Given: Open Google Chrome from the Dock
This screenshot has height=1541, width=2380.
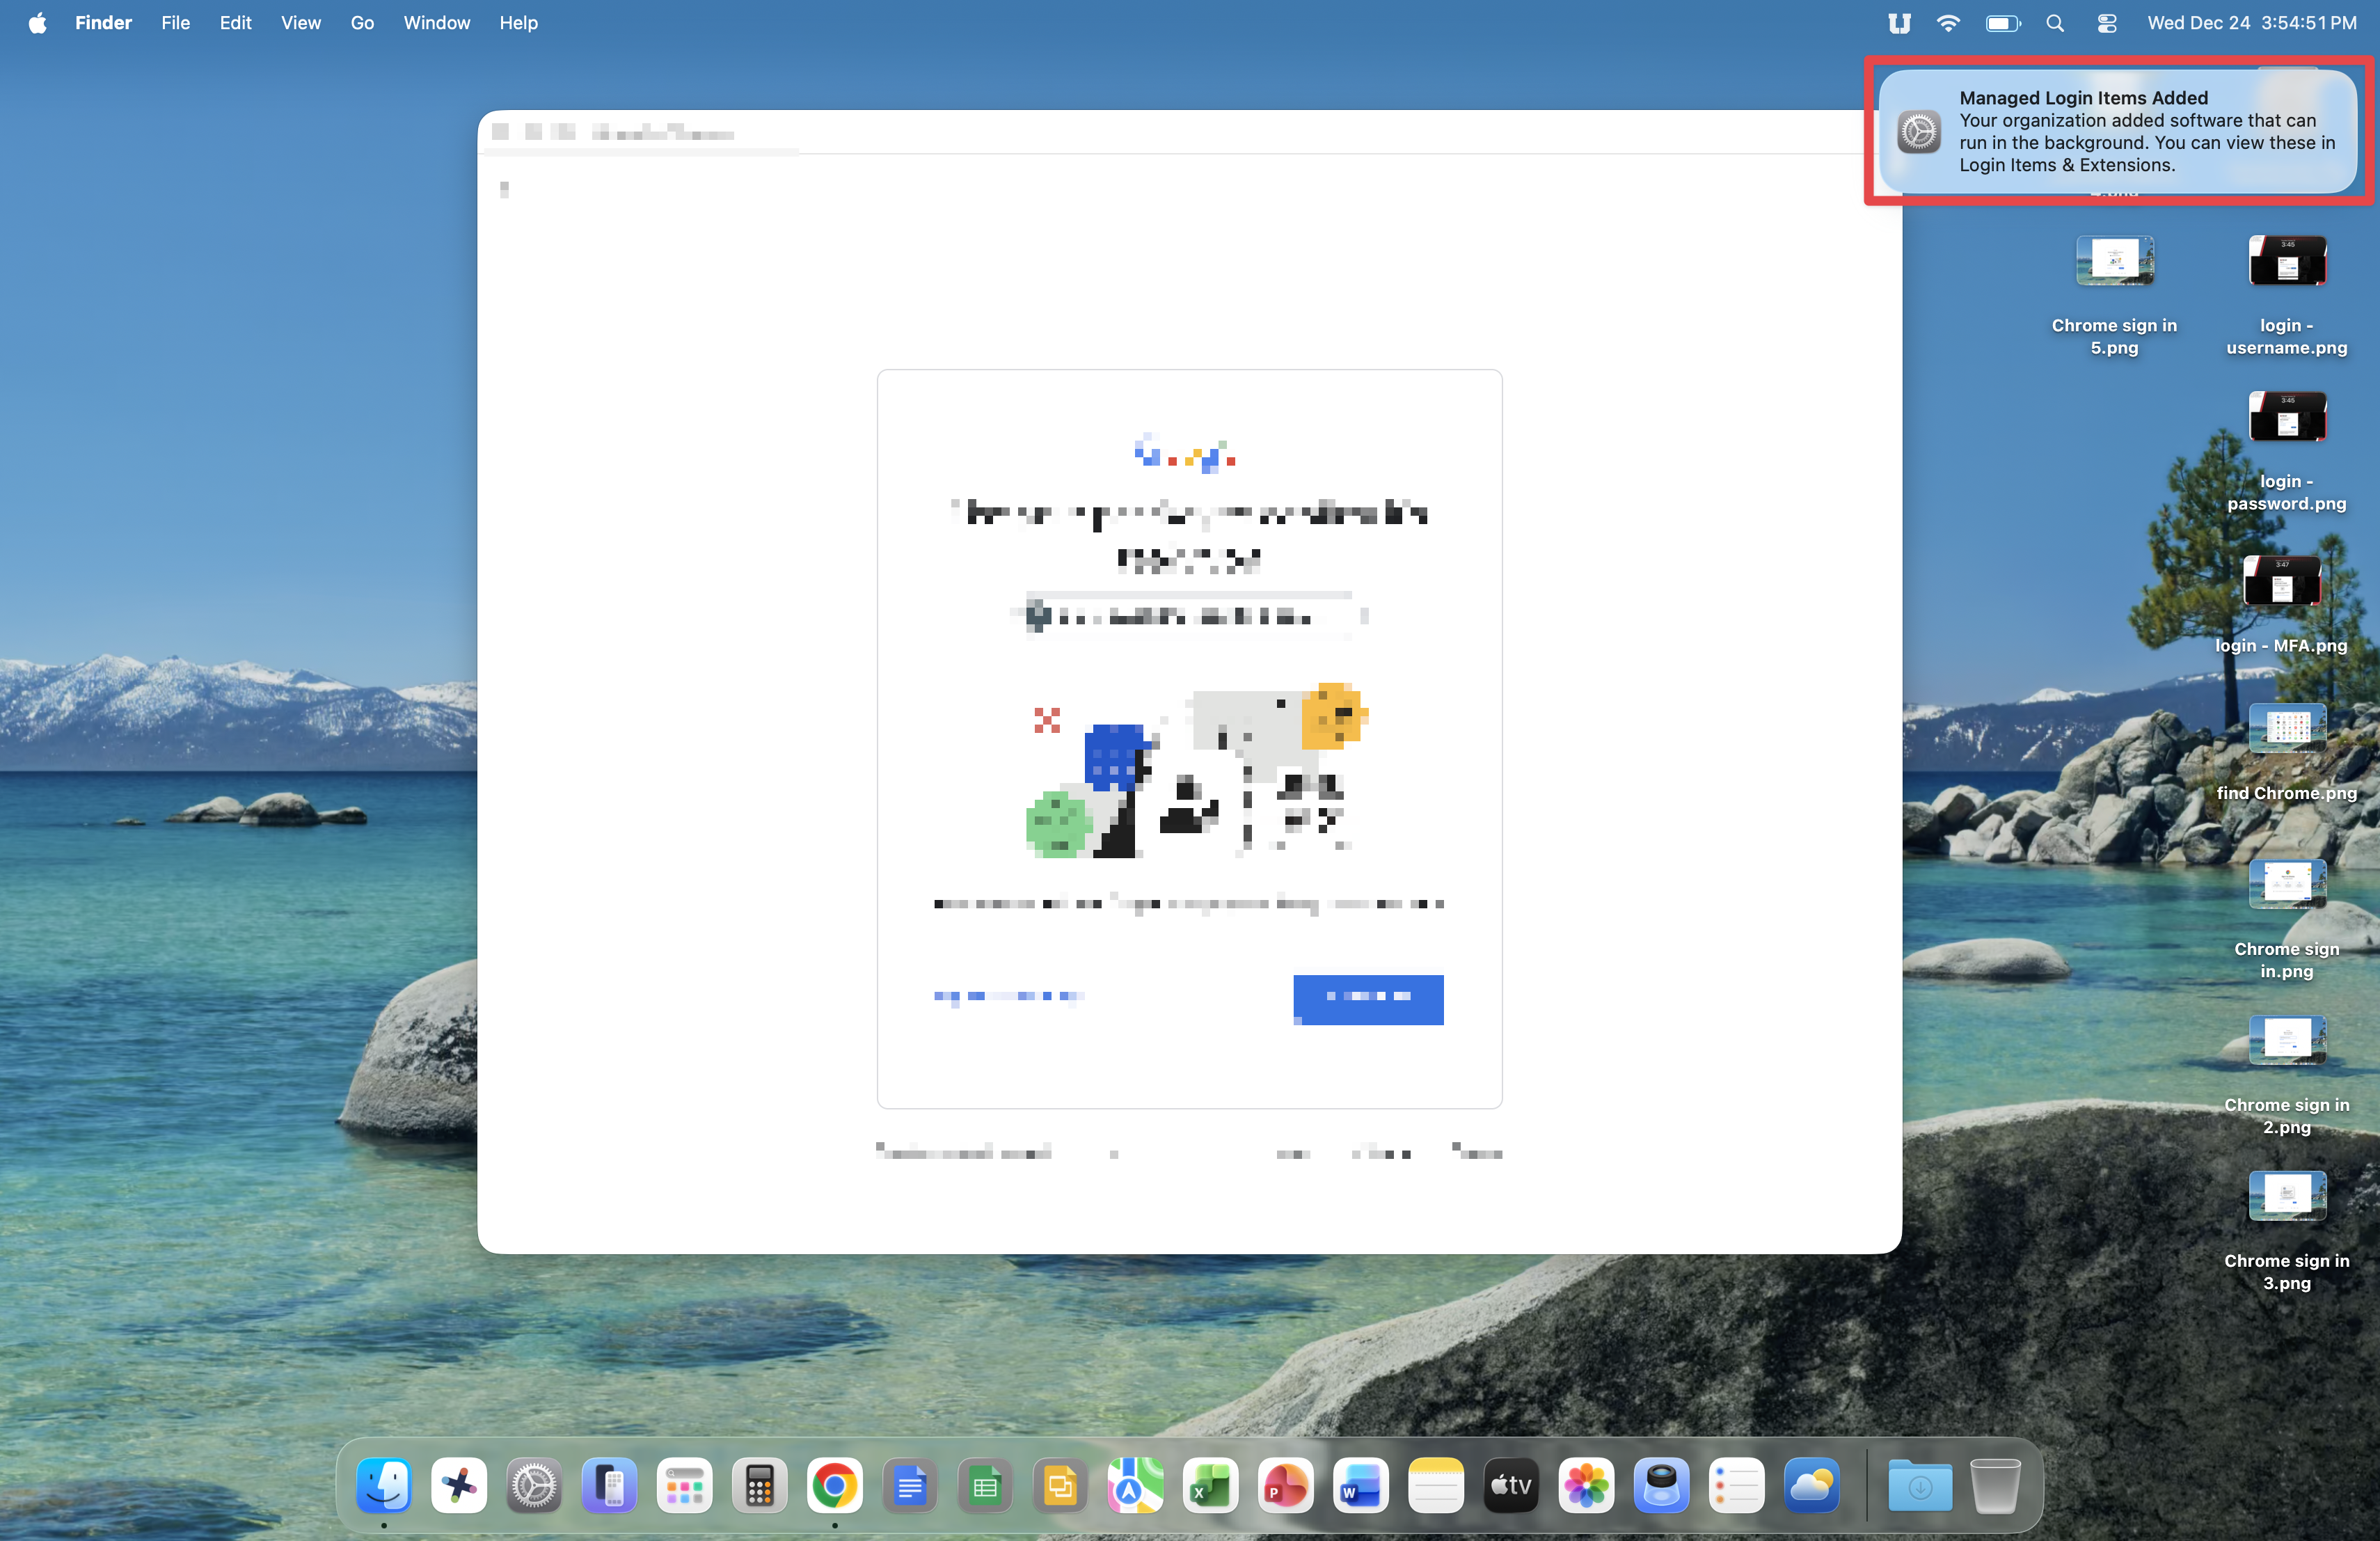Looking at the screenshot, I should point(834,1486).
